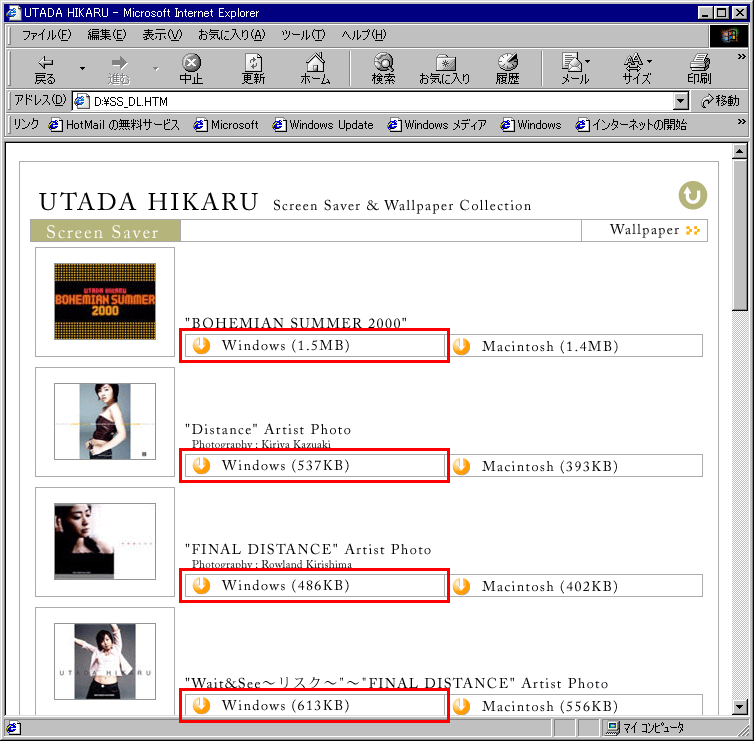This screenshot has width=754, height=741.
Task: Click the UTADA HIKARU page heading
Action: [x=149, y=201]
